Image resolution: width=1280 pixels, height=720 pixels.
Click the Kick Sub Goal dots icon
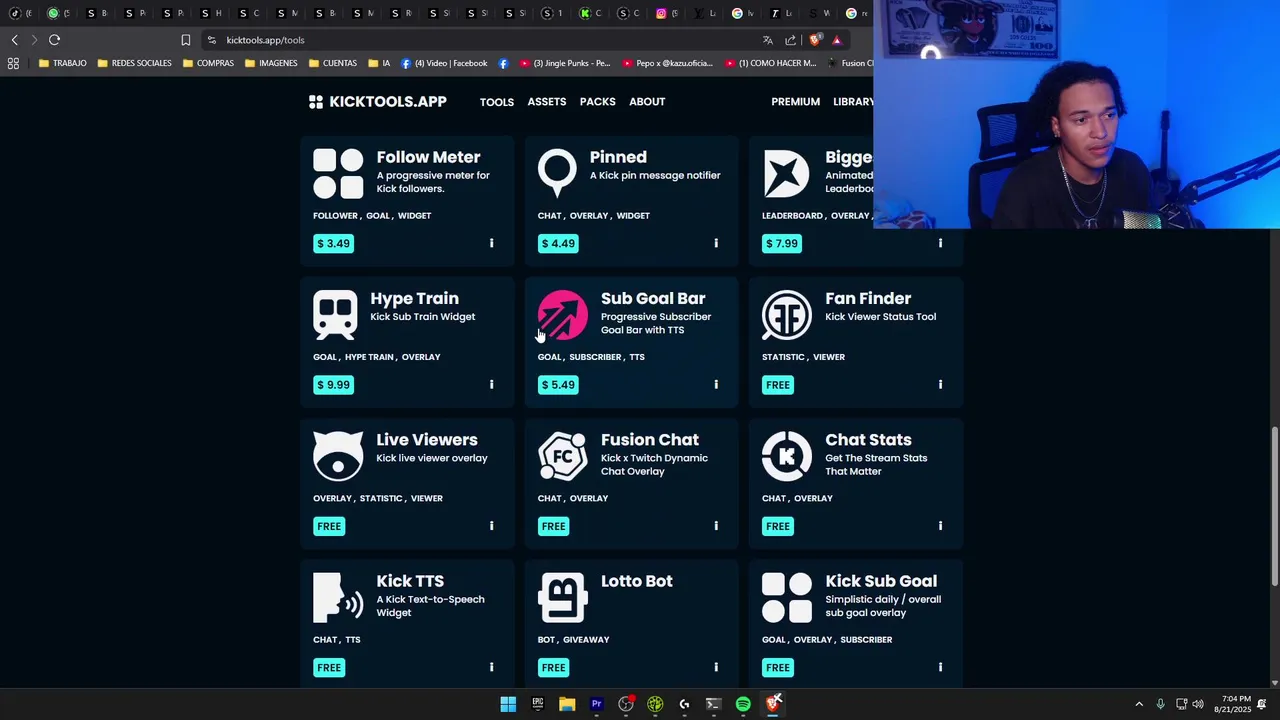point(787,597)
